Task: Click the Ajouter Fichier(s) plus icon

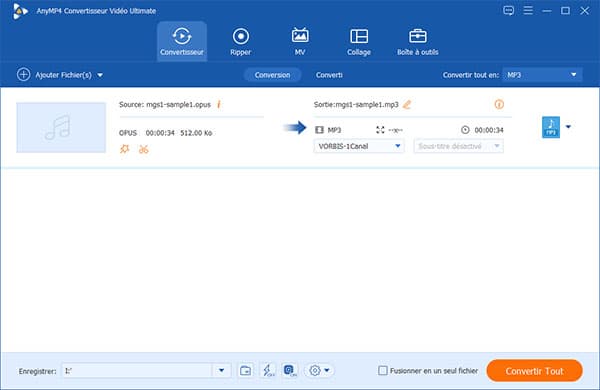Action: click(23, 74)
